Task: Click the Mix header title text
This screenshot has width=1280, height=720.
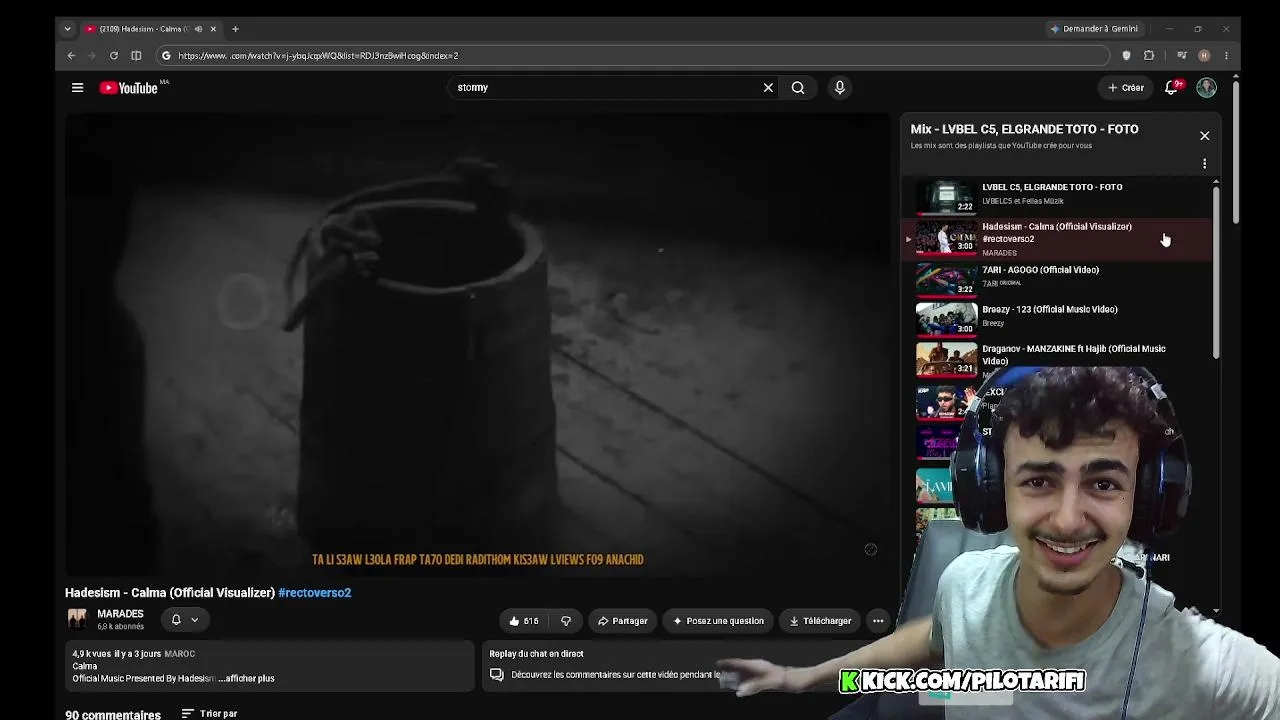Action: pyautogui.click(x=1024, y=129)
